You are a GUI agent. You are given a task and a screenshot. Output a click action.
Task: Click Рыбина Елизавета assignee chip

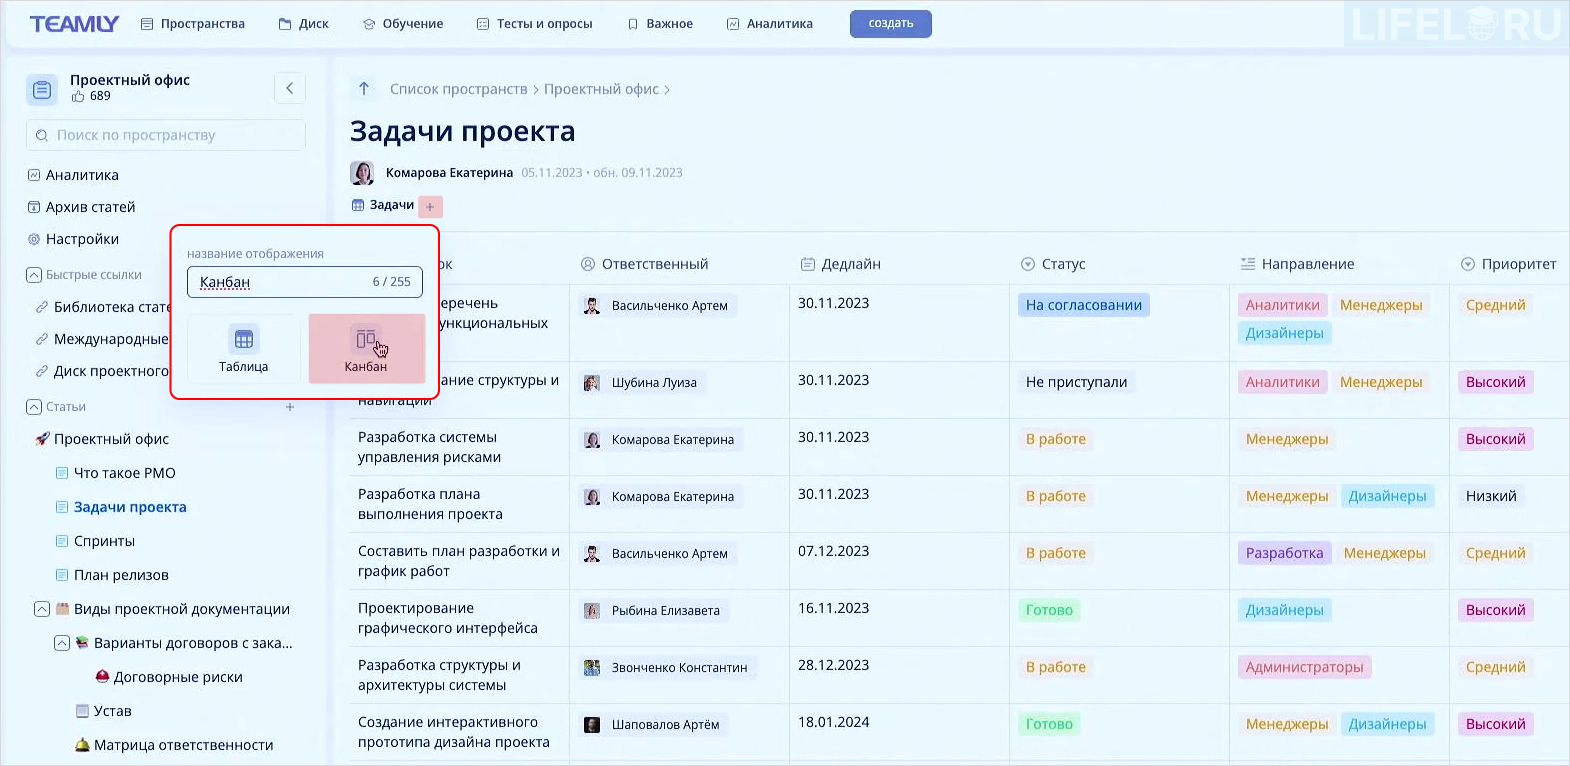[654, 610]
